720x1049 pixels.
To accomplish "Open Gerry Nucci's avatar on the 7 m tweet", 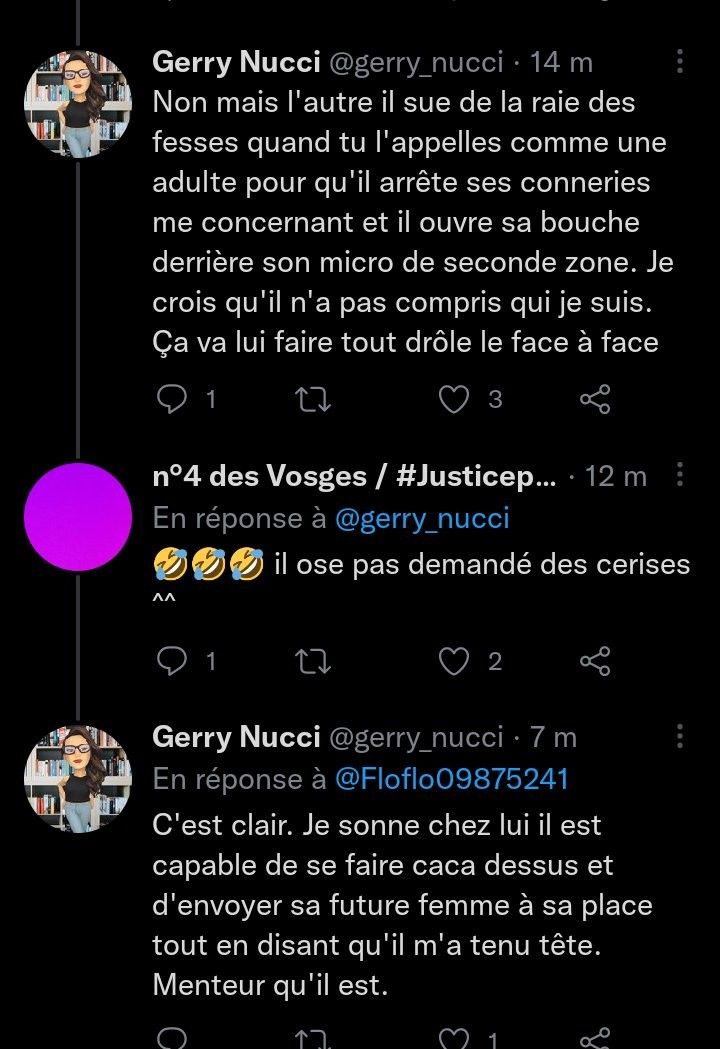I will tap(78, 779).
